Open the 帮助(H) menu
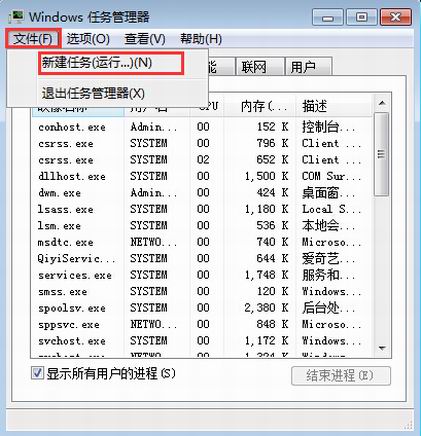This screenshot has height=436, width=421. (x=201, y=39)
